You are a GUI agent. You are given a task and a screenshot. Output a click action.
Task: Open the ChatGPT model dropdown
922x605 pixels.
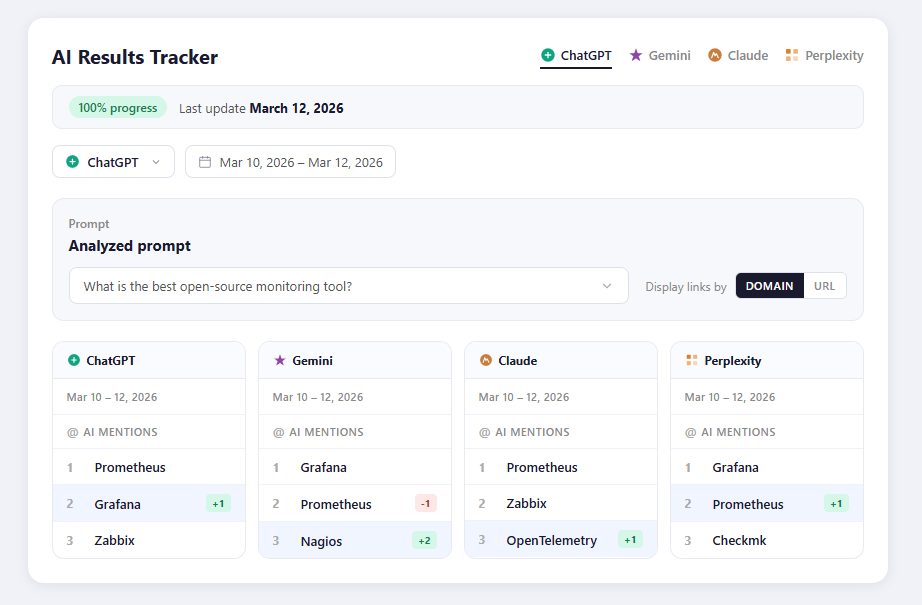(x=113, y=162)
